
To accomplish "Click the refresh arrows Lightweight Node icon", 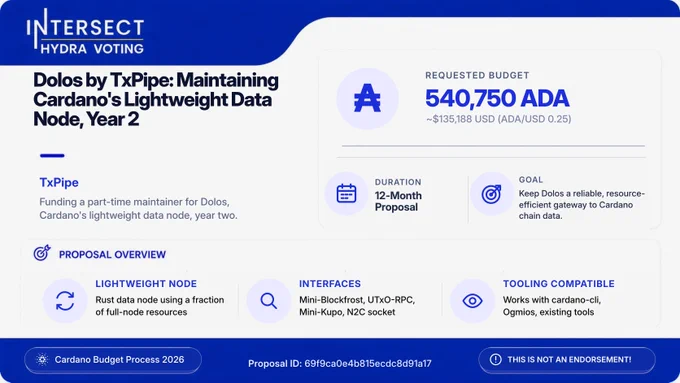I will pos(65,301).
